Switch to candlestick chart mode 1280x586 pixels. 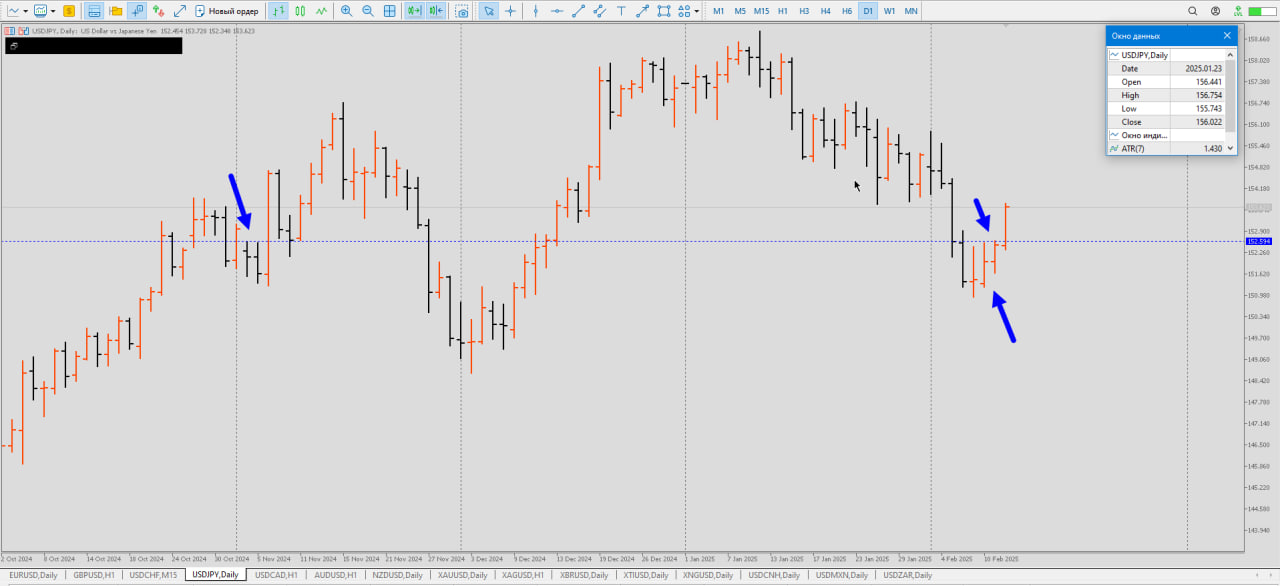tap(300, 11)
